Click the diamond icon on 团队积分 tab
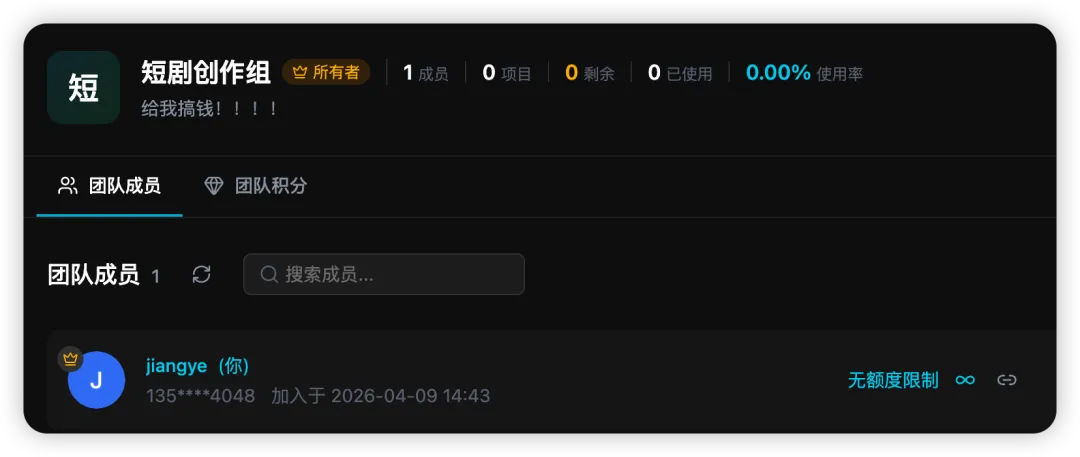The width and height of the screenshot is (1080, 457). point(214,186)
